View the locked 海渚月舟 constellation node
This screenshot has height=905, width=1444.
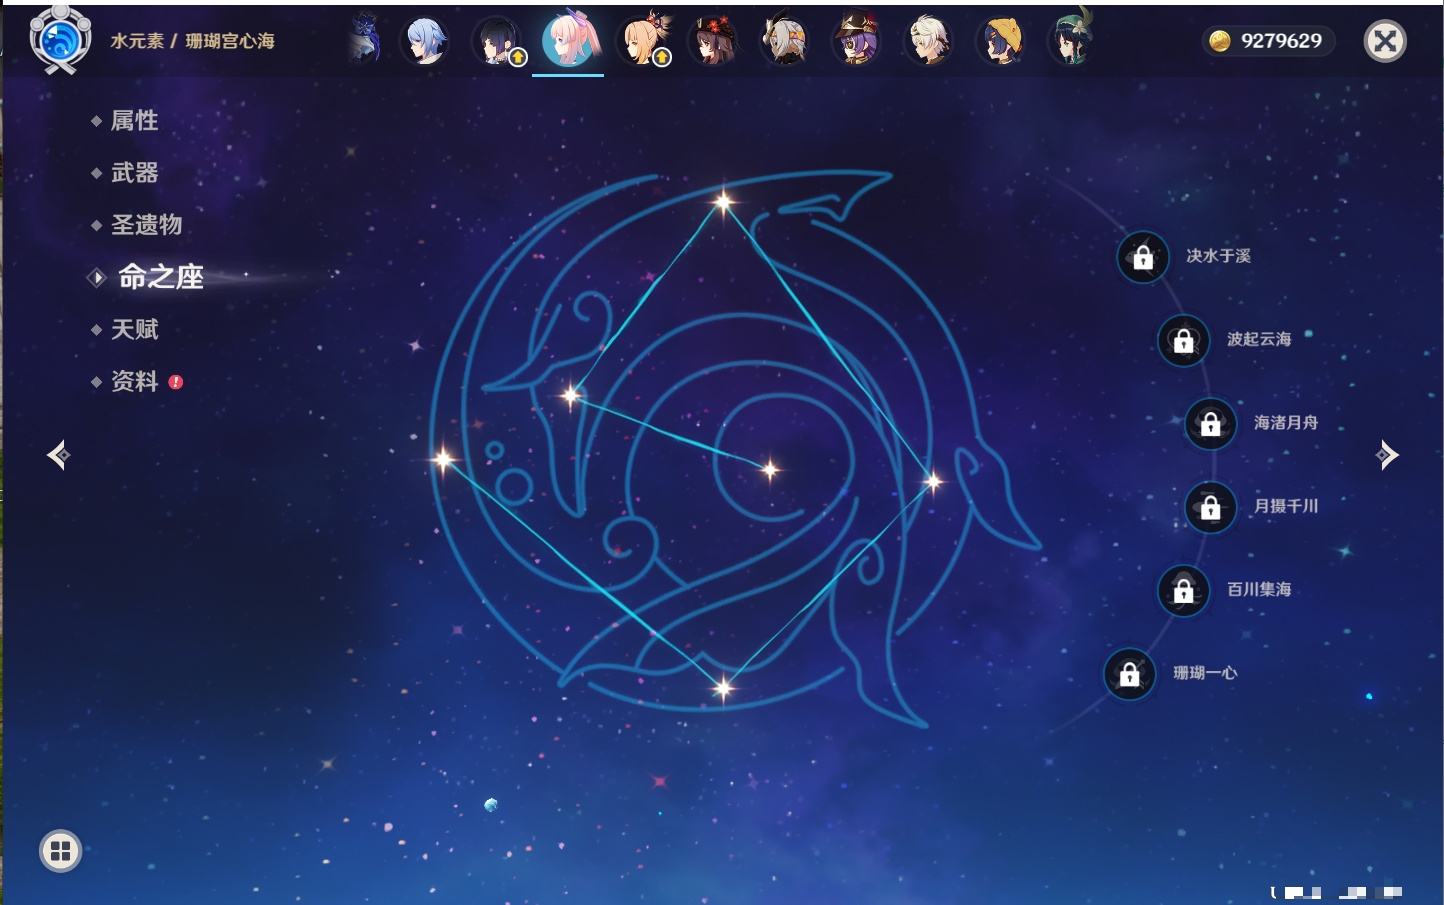coord(1210,423)
